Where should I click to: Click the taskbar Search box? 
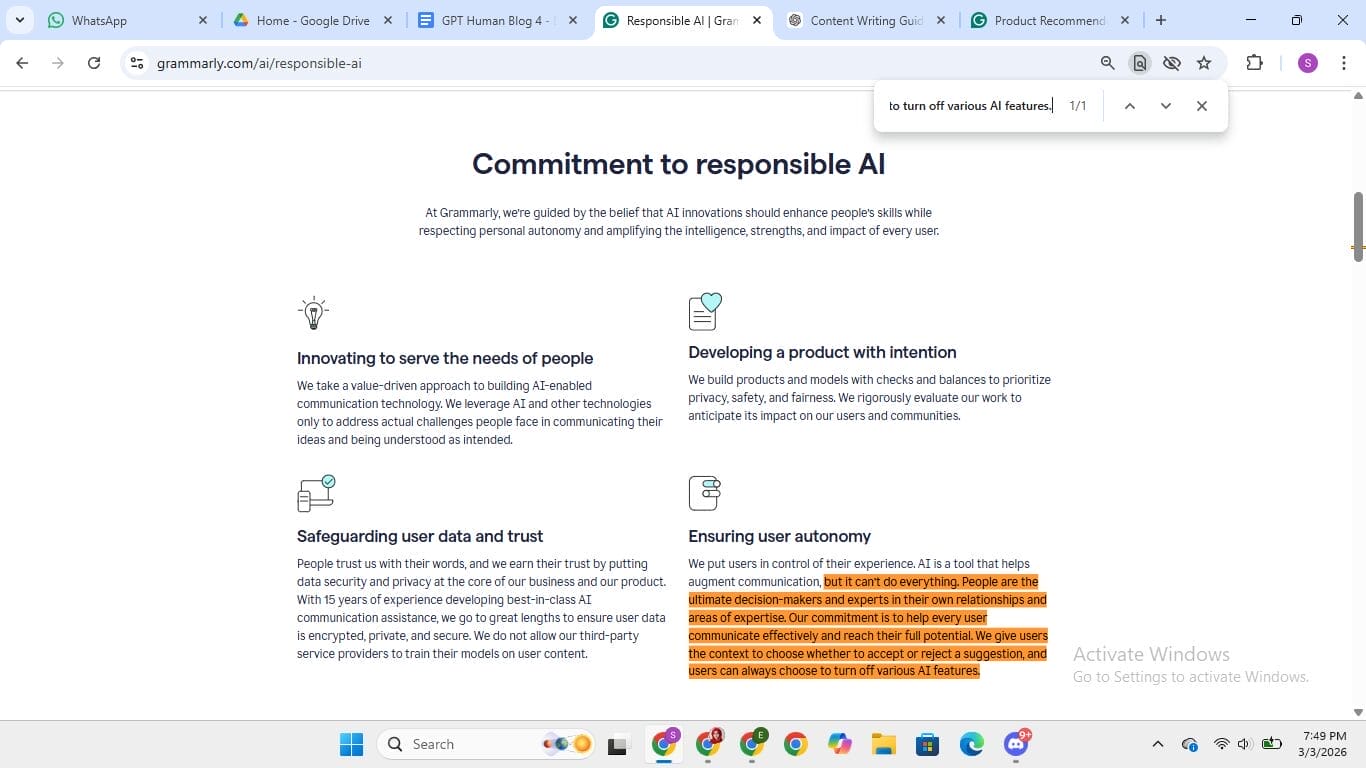point(487,744)
